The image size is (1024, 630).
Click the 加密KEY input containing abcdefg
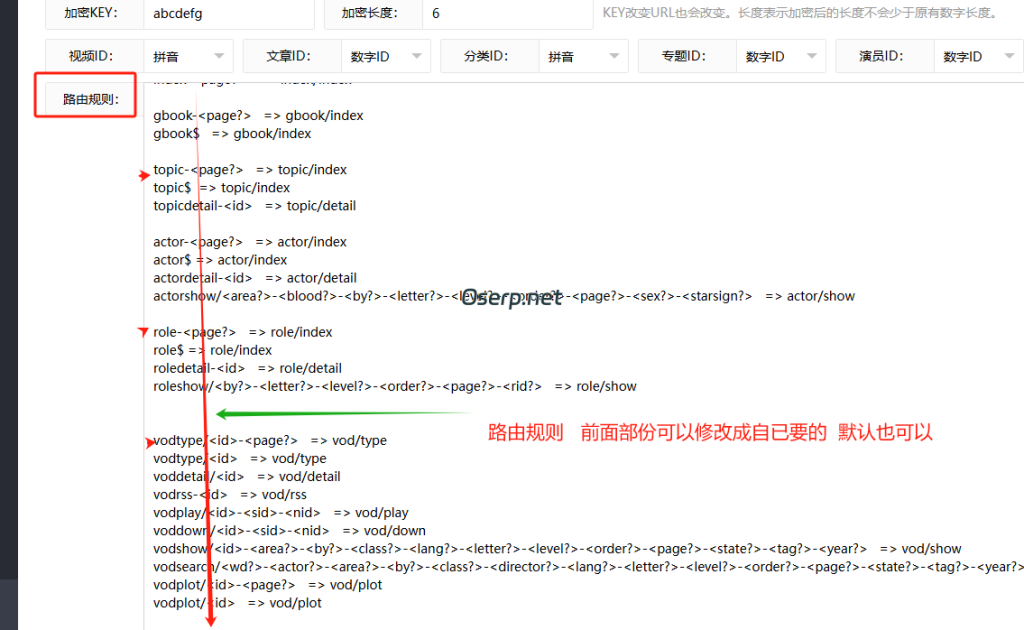pyautogui.click(x=228, y=13)
